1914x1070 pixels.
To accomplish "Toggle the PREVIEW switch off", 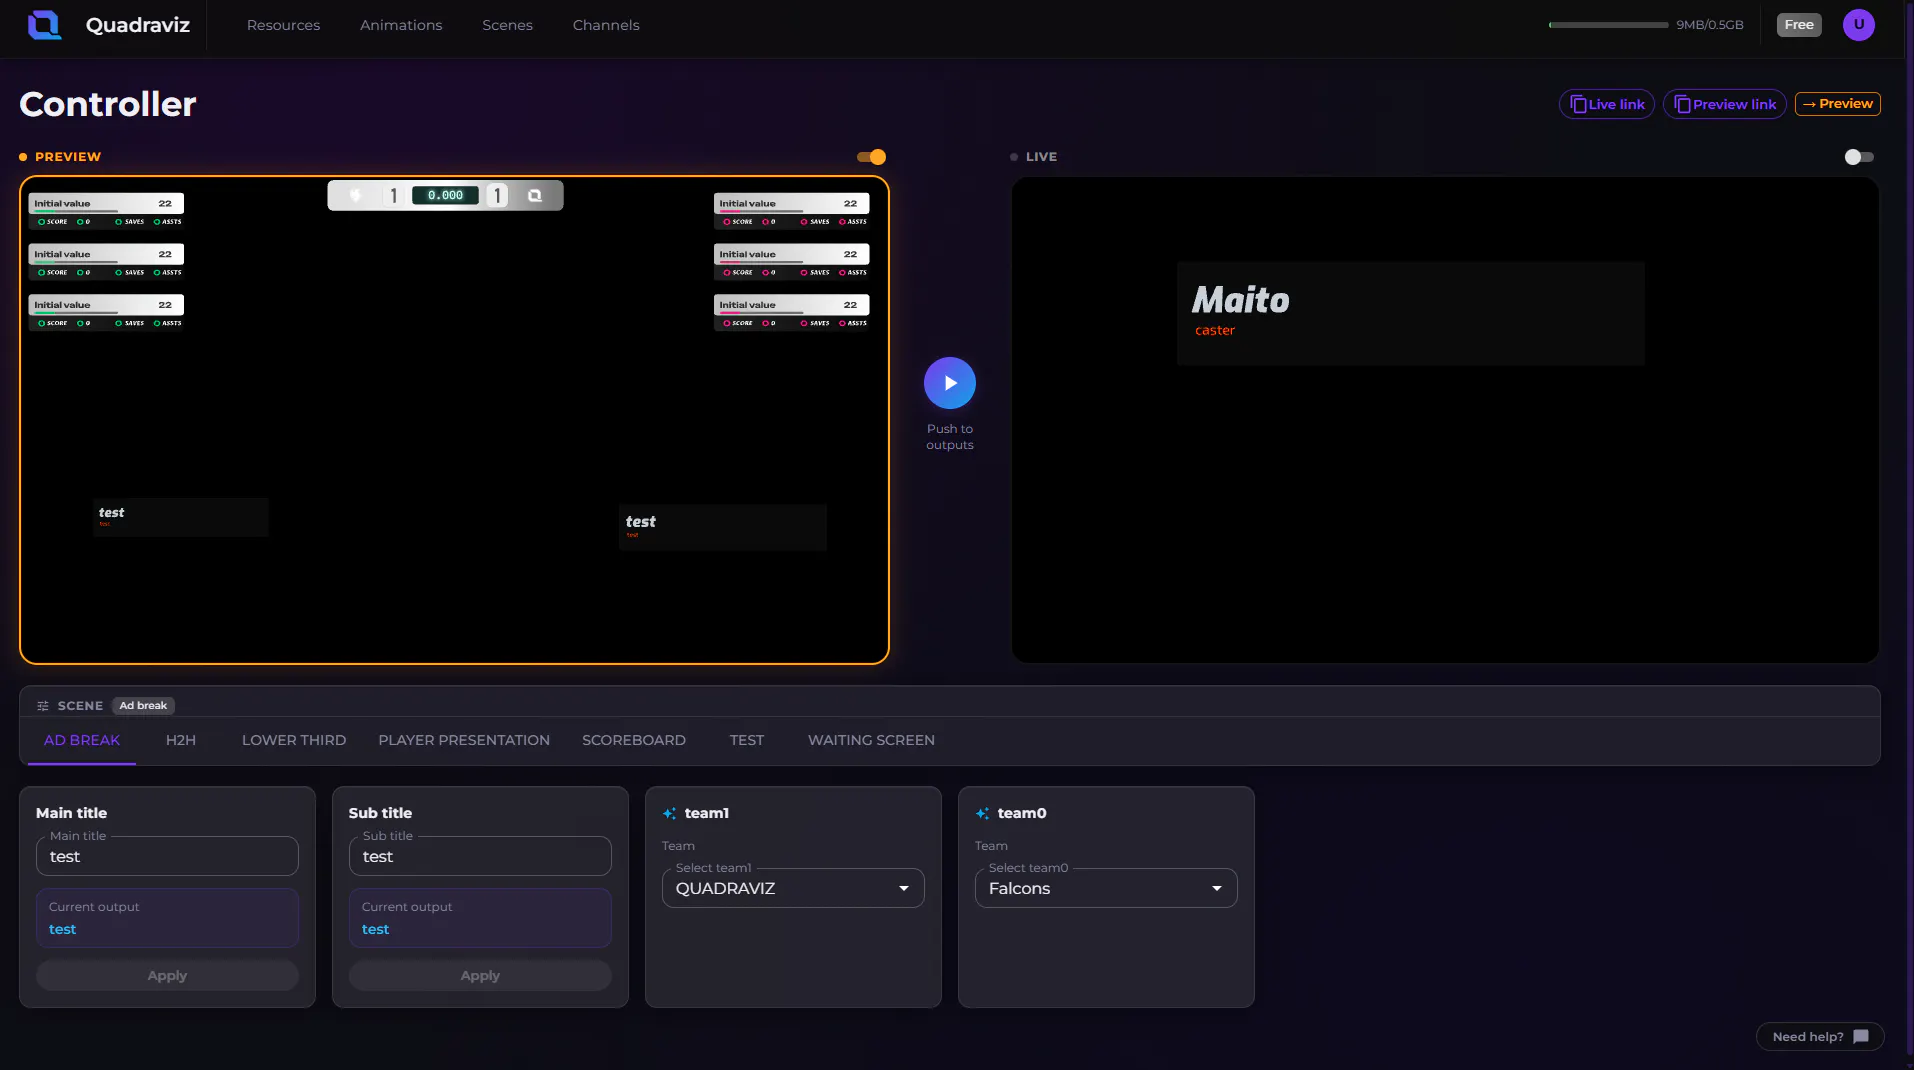I will pyautogui.click(x=871, y=157).
